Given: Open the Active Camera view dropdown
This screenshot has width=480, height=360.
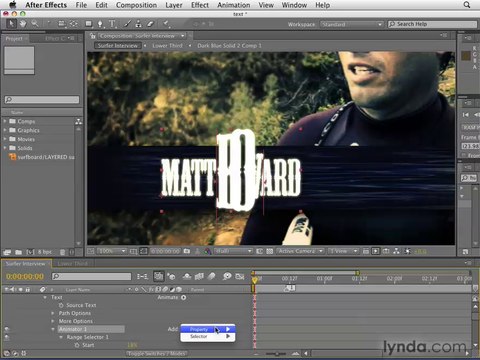Looking at the screenshot, I should [x=300, y=251].
